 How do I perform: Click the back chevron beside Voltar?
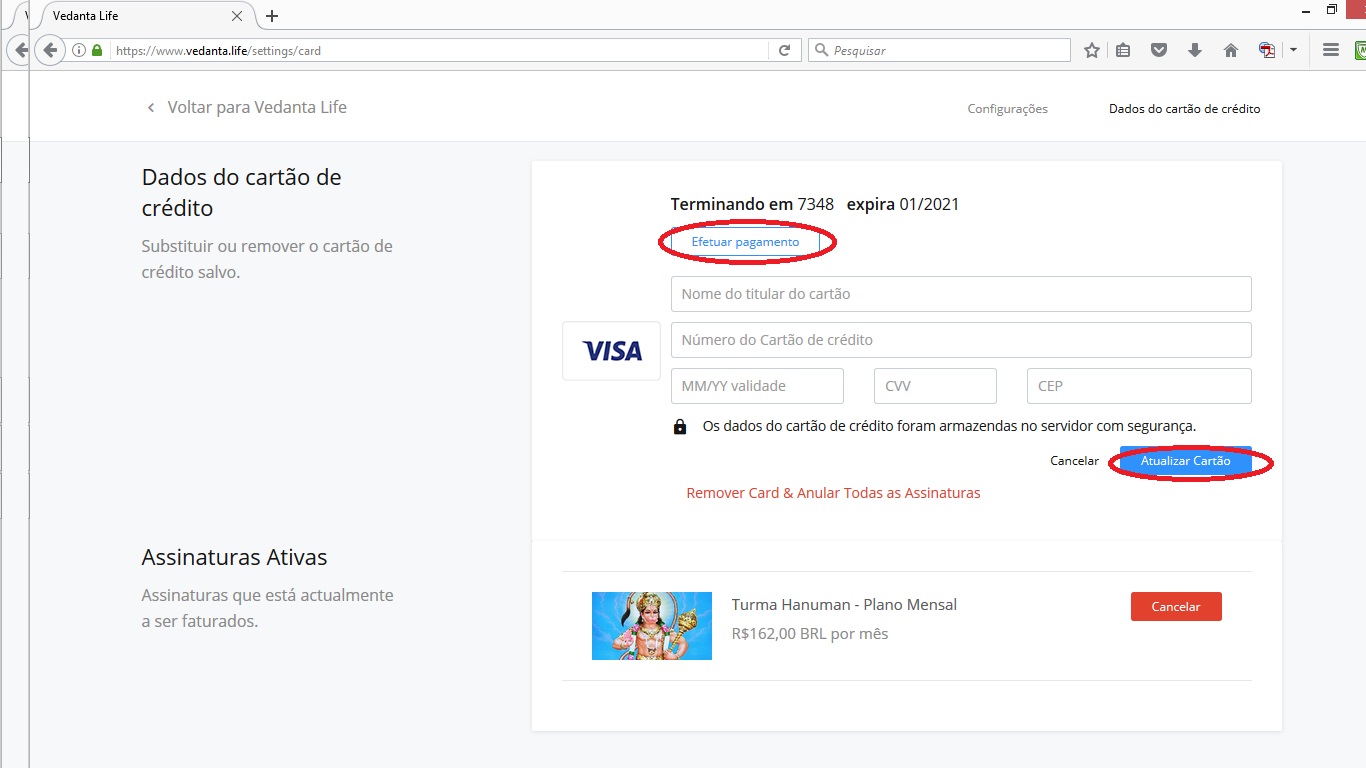click(x=151, y=108)
